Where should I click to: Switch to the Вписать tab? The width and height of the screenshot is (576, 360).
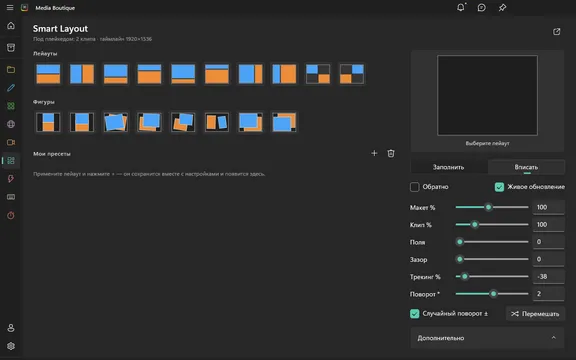(x=526, y=167)
